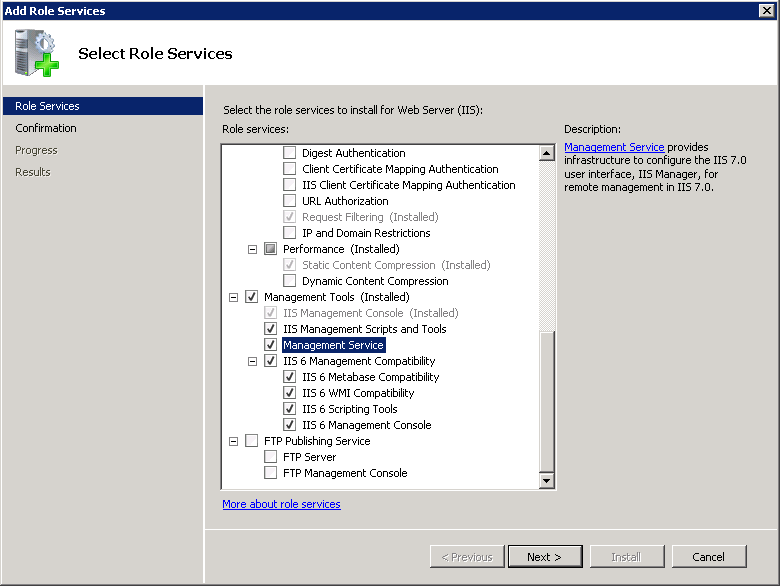This screenshot has height=586, width=780.
Task: Check the URL Authorization option
Action: coord(290,201)
